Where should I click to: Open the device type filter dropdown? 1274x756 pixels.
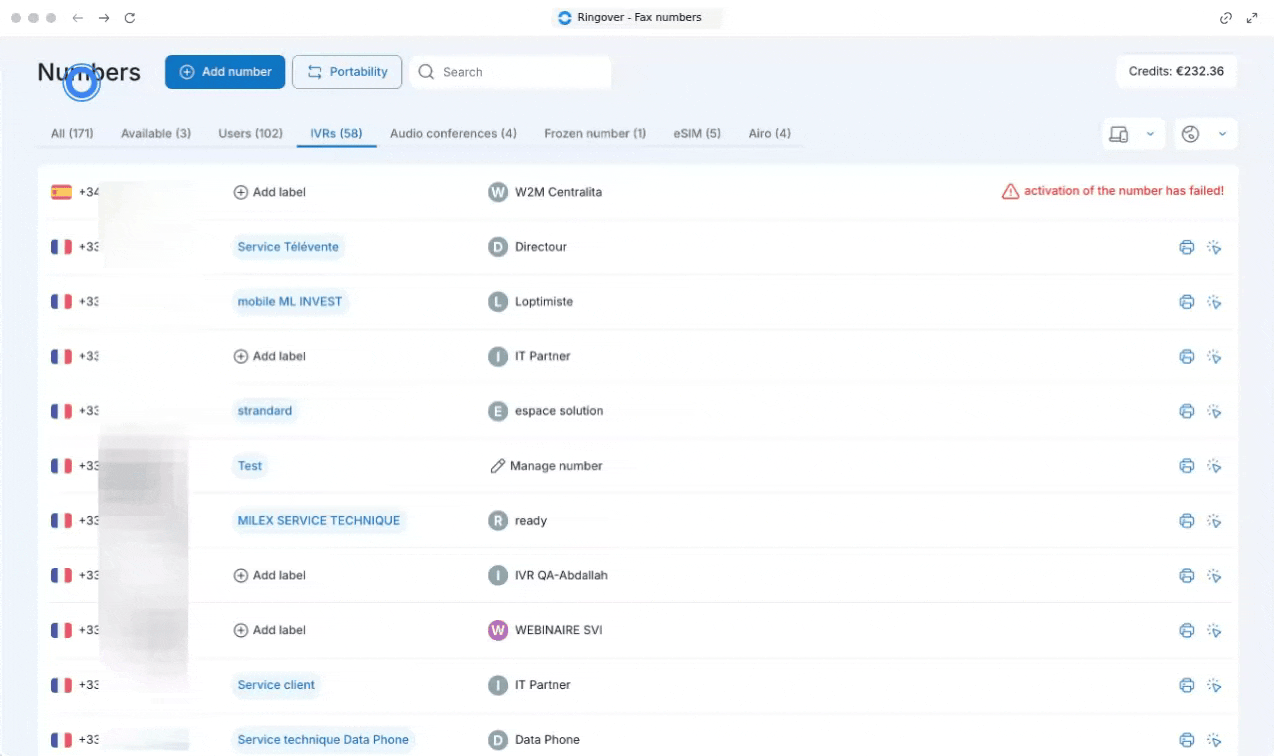click(1133, 134)
